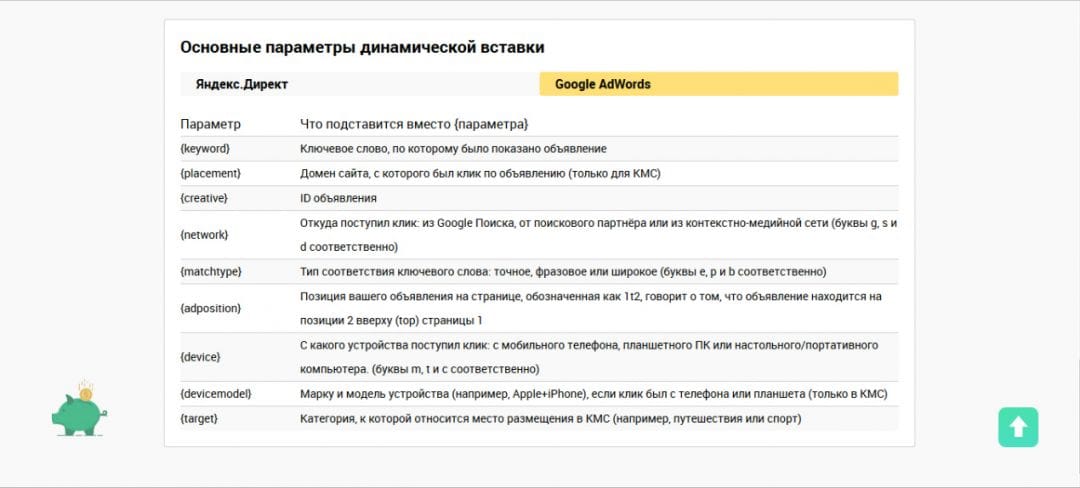This screenshot has height=488, width=1080.
Task: Click the Параметр column header
Action: pos(211,125)
